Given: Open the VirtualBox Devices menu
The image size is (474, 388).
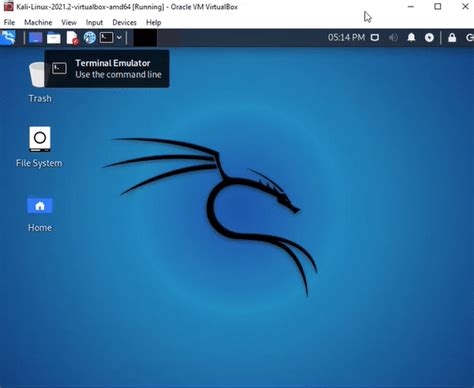Looking at the screenshot, I should [x=124, y=22].
